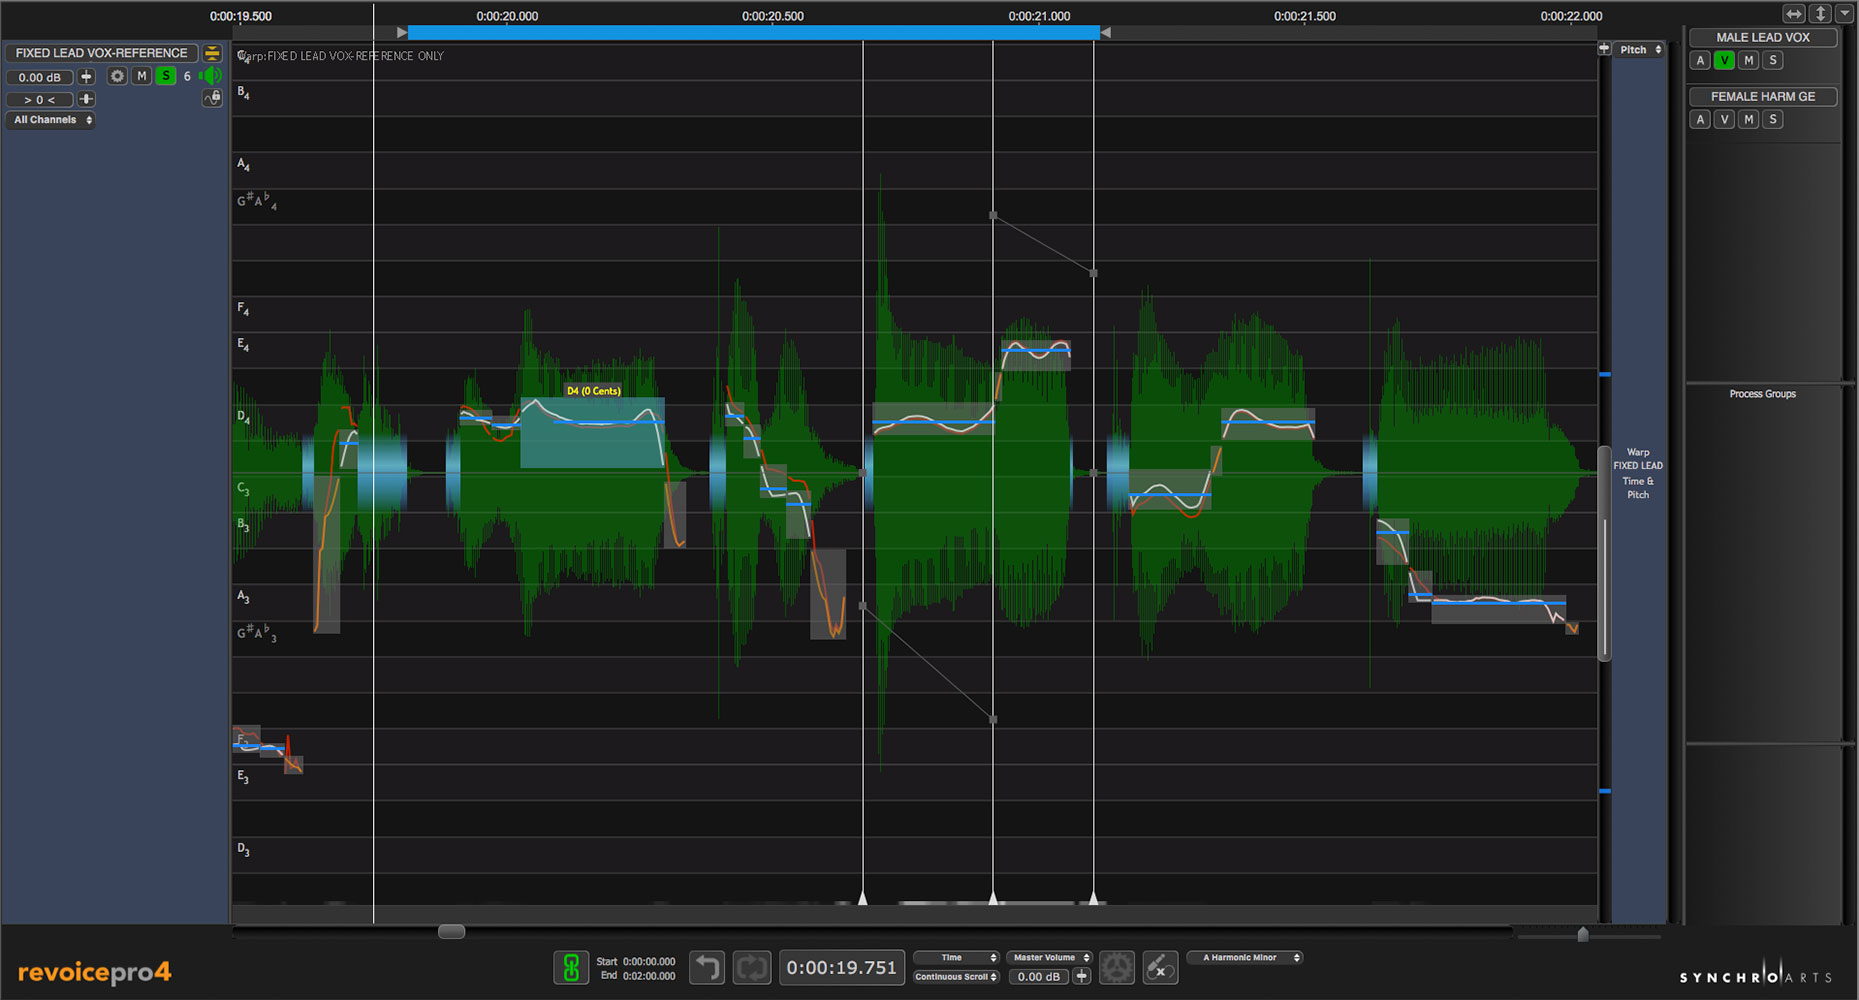Image resolution: width=1859 pixels, height=1000 pixels.
Task: Click the > 0 < pan value field
Action: (x=40, y=100)
